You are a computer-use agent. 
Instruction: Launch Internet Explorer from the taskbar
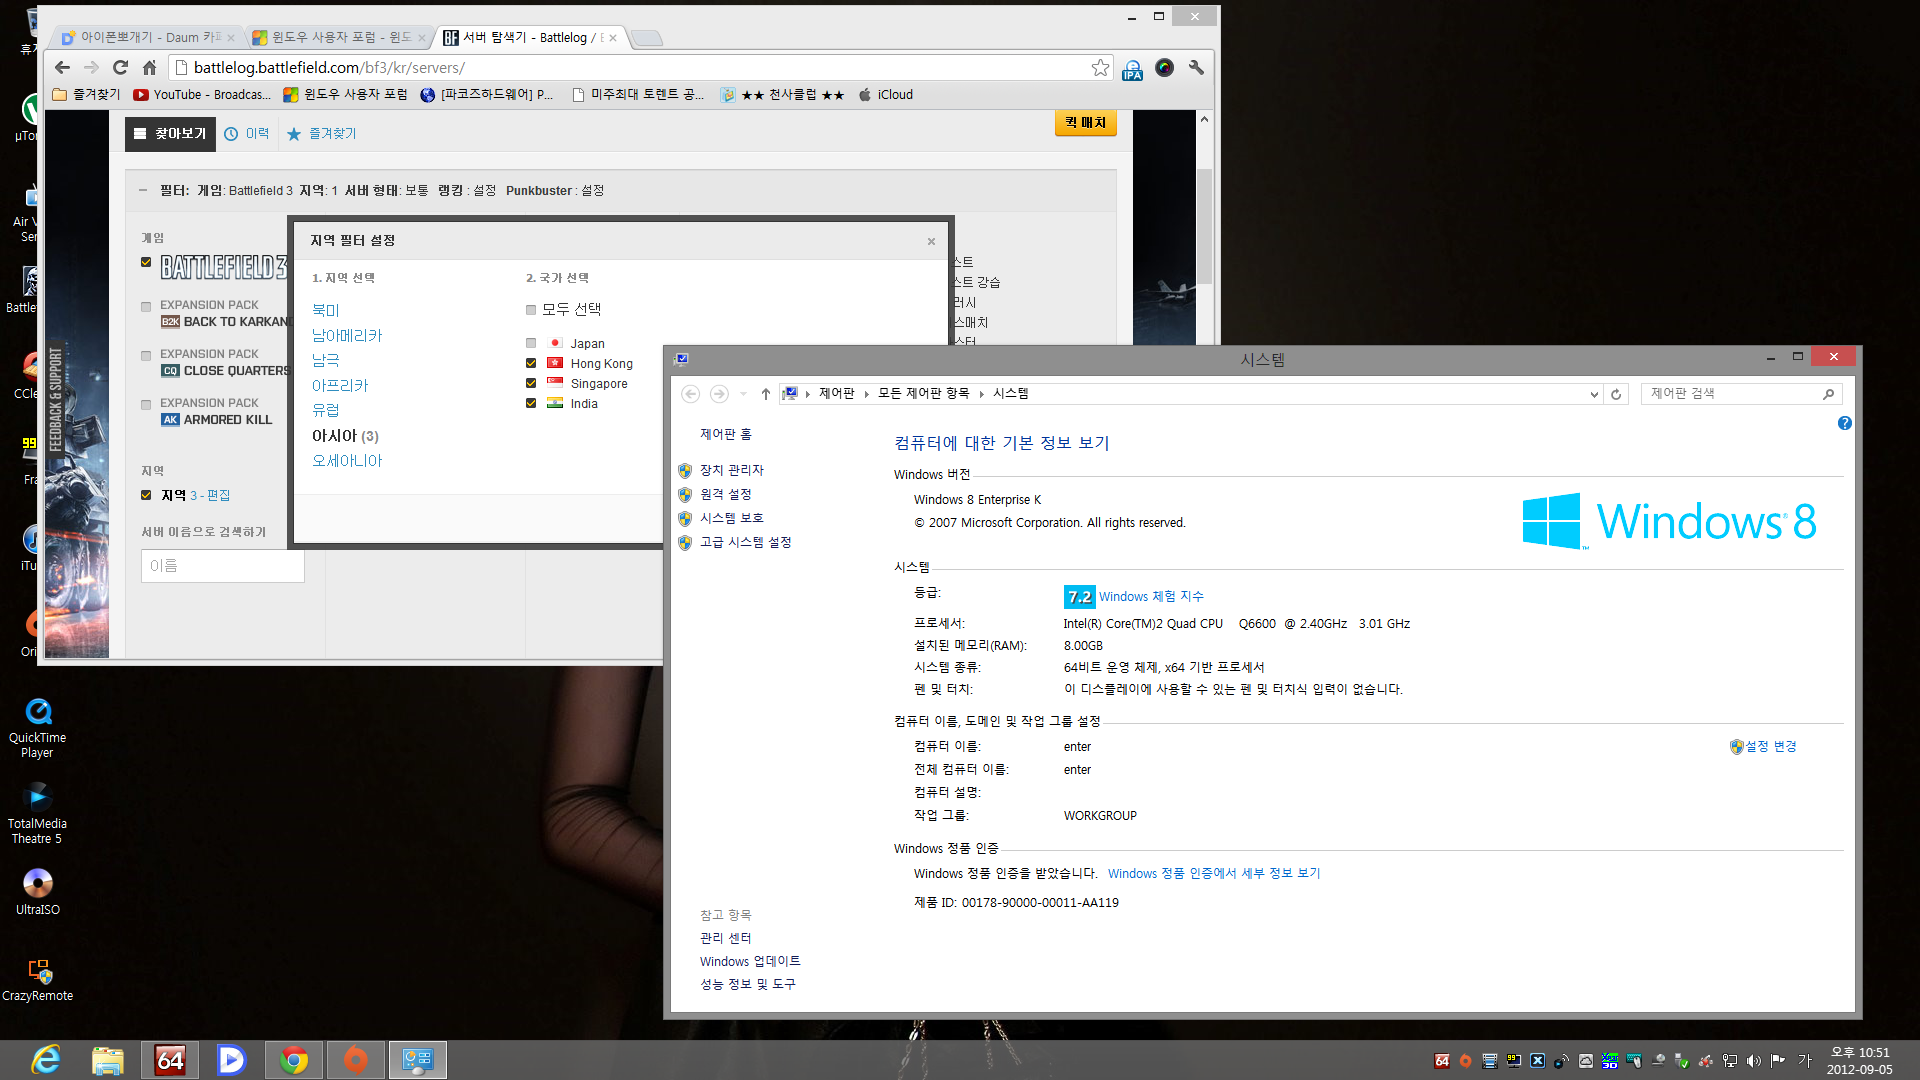click(46, 1060)
